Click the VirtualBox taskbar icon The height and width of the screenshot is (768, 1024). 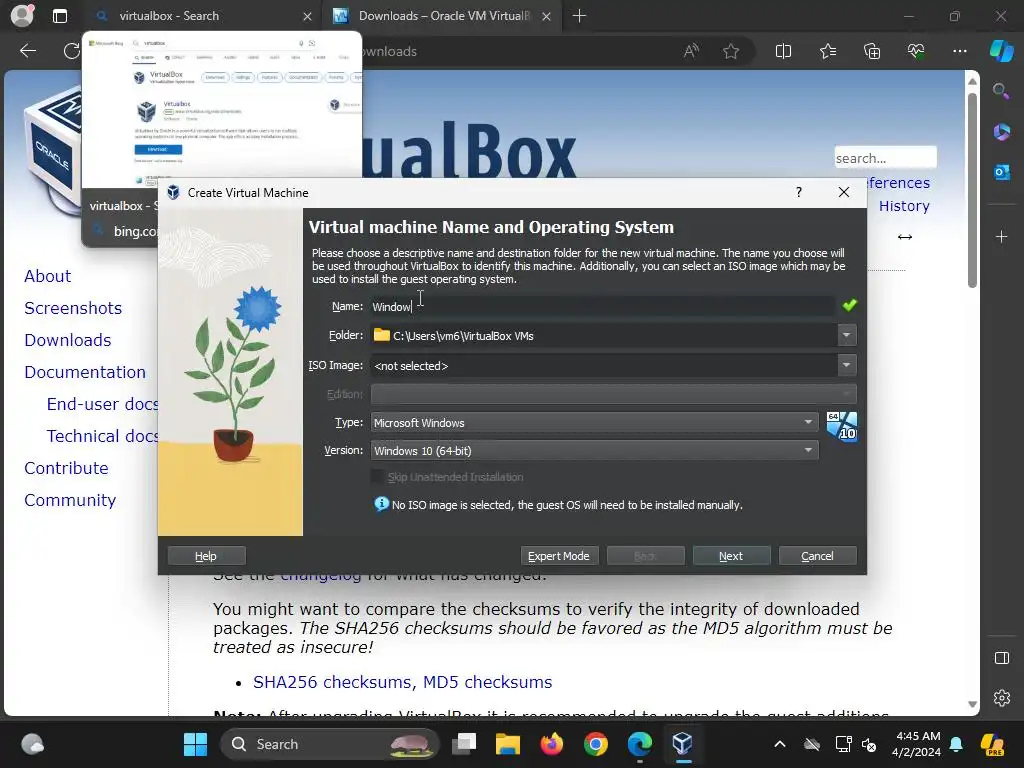(x=682, y=744)
